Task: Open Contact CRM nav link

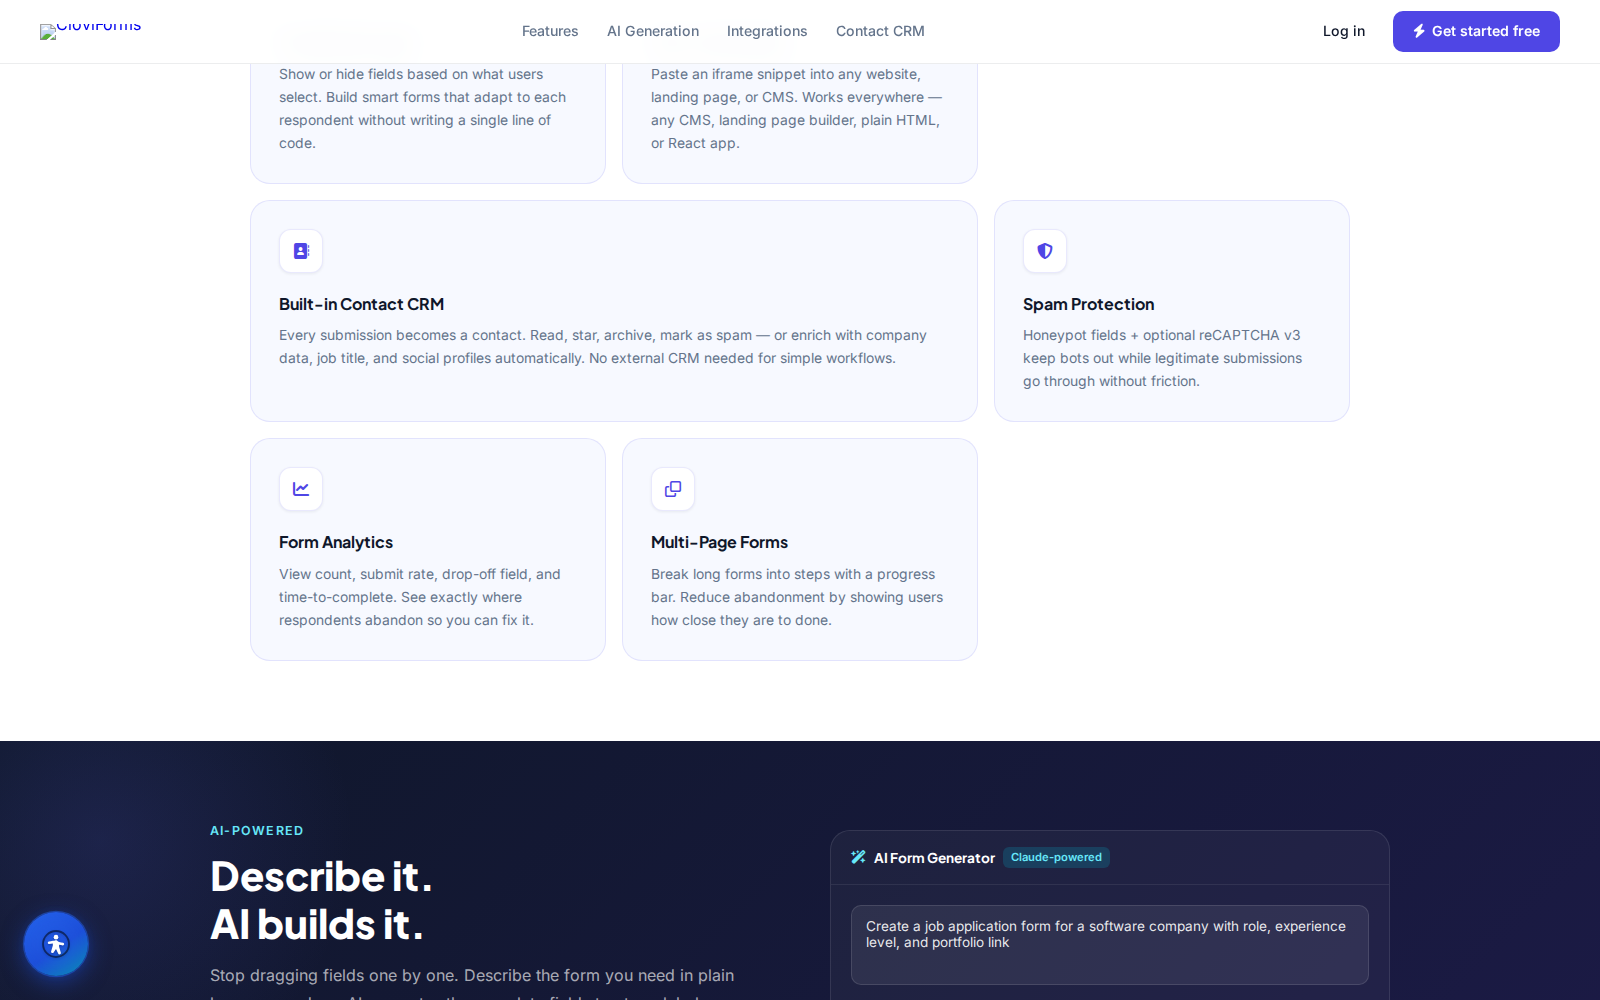Action: (x=880, y=31)
